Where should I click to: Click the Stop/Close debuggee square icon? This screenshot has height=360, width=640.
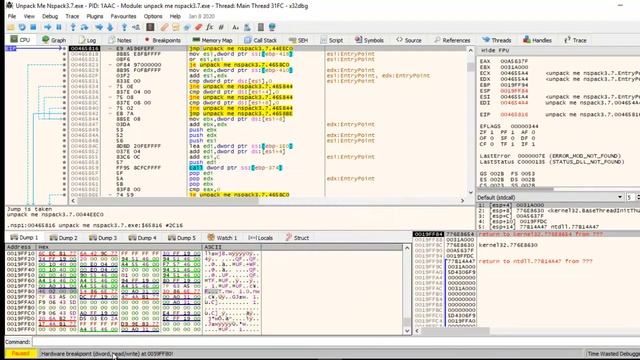33,27
